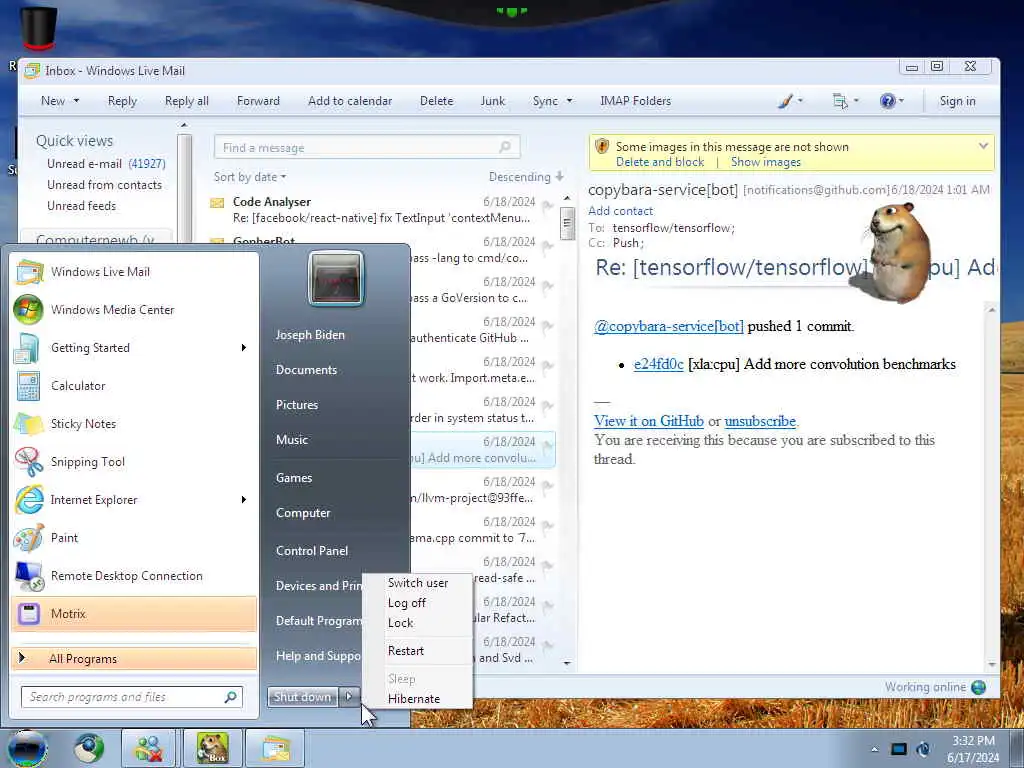Click the search magnifier in Find a message
Image resolution: width=1024 pixels, height=768 pixels.
click(505, 148)
